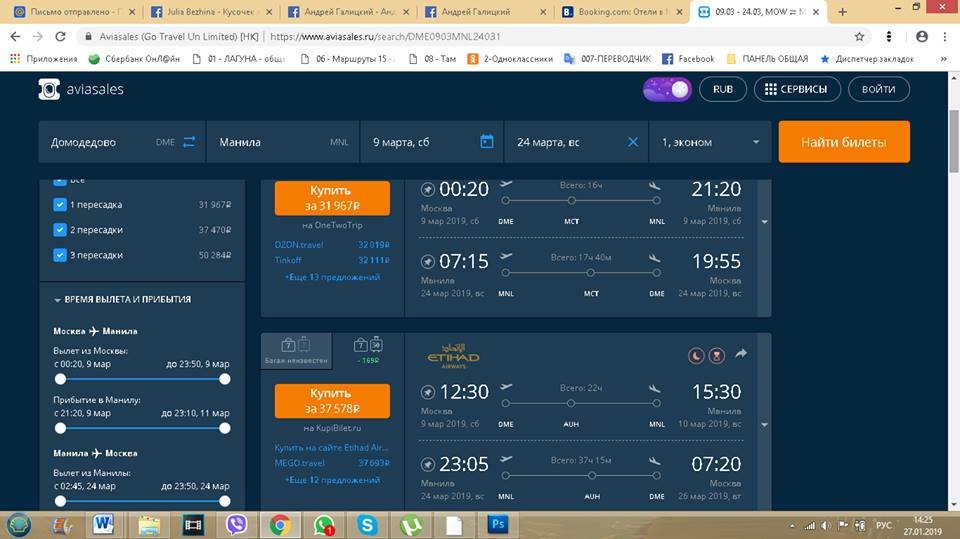This screenshot has height=539, width=960.
Task: Switch to the Booking.com browser tab
Action: tap(621, 12)
